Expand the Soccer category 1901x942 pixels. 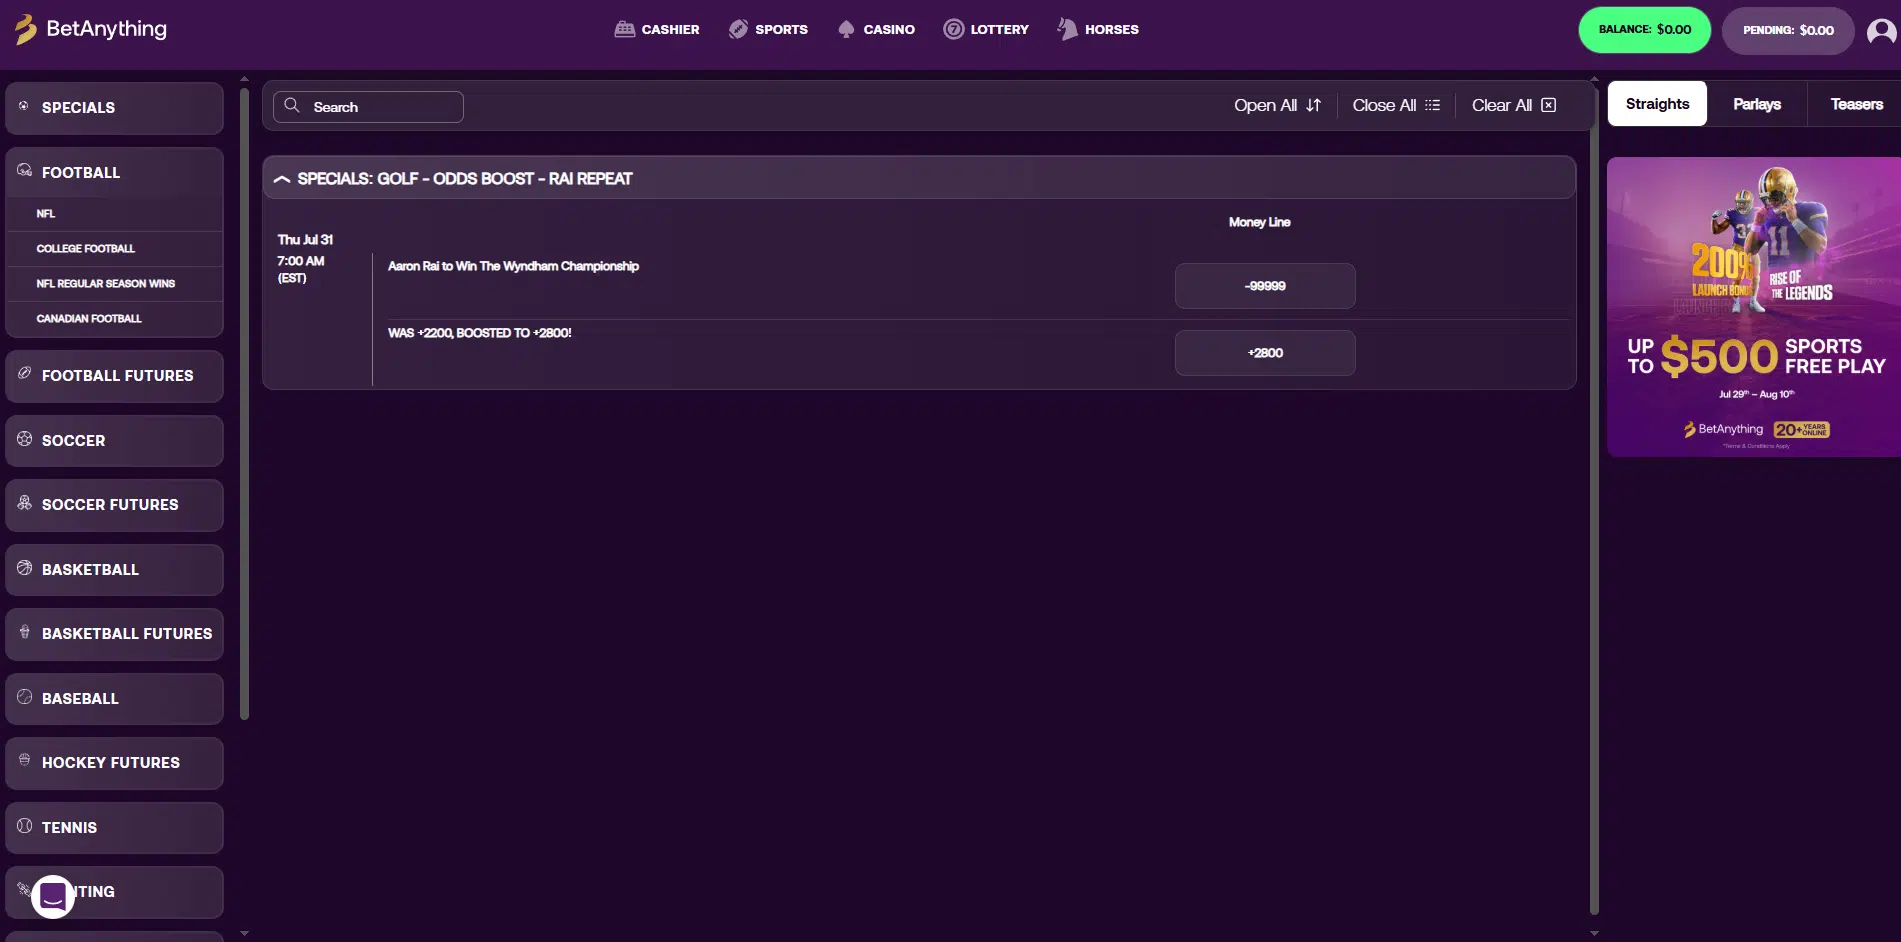coord(114,441)
